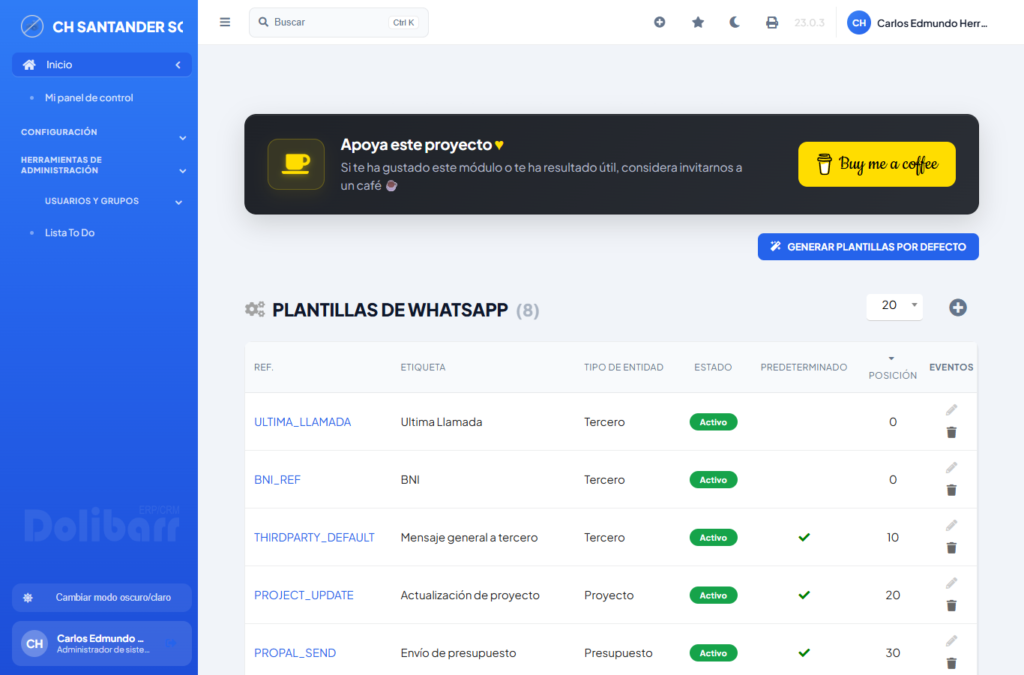Click the Inicio home icon

tap(29, 65)
